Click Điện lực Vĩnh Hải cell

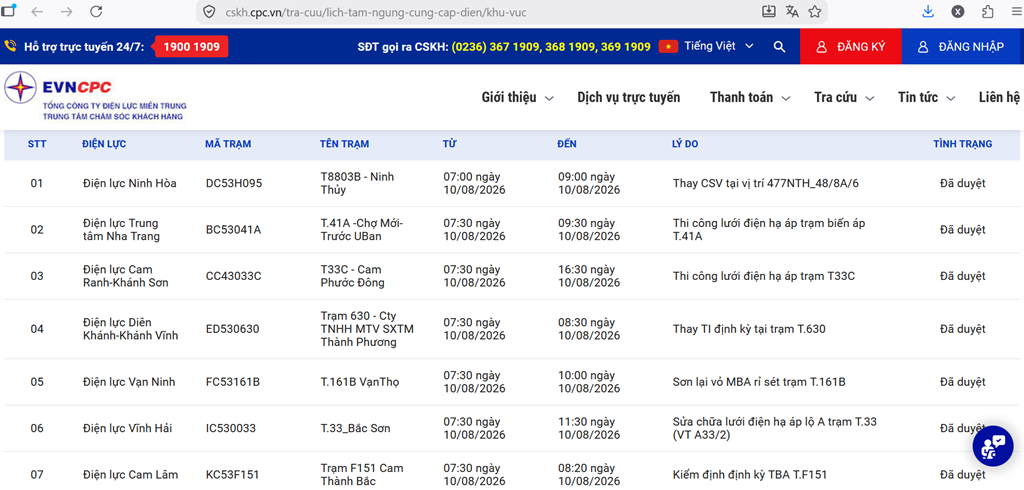[x=127, y=429]
